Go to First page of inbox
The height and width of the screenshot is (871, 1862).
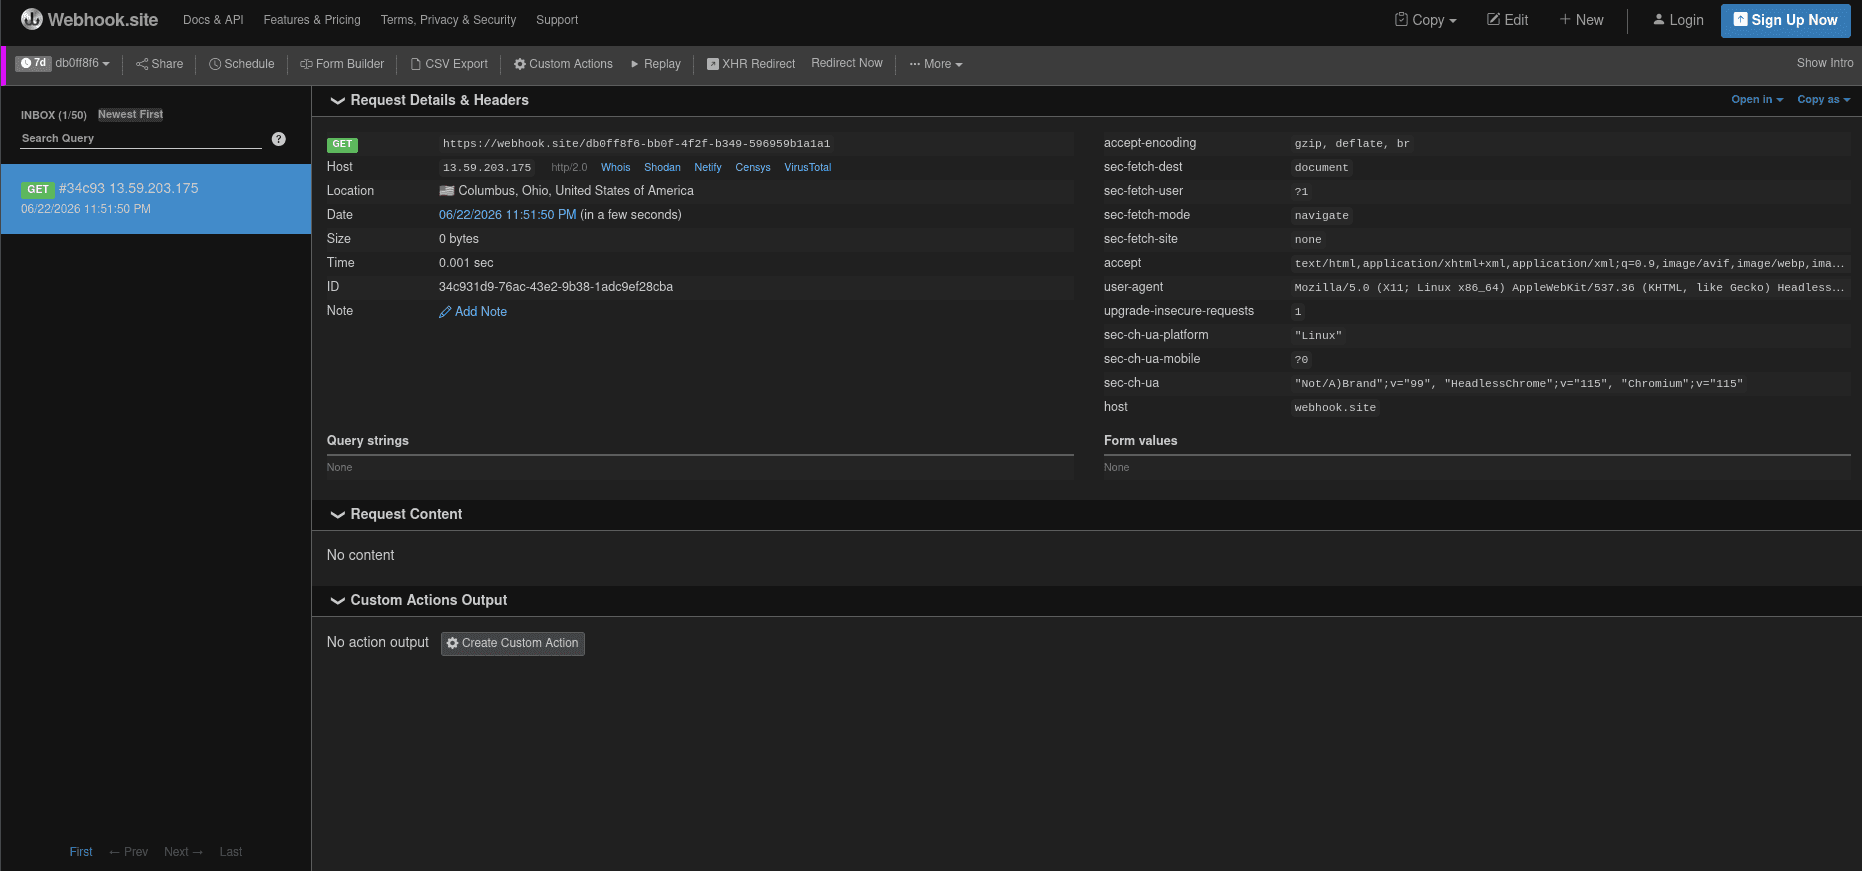[81, 852]
